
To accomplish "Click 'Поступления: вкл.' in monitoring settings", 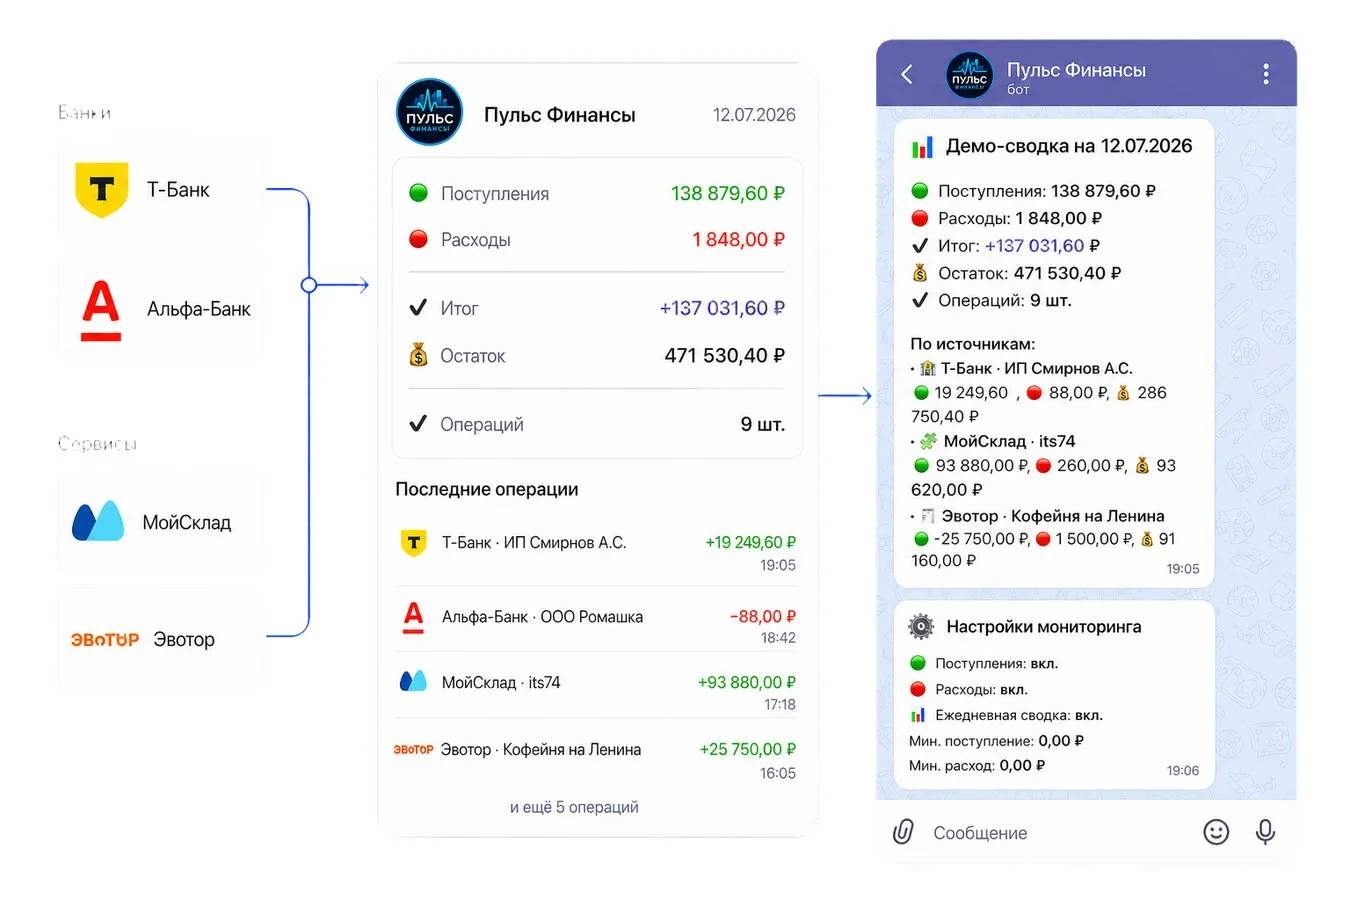I will pos(996,663).
